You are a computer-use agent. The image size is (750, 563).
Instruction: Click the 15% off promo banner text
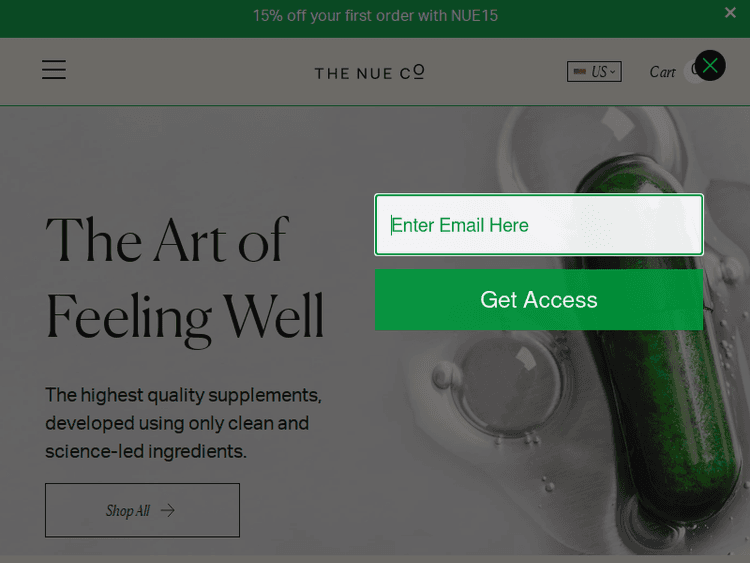(x=375, y=16)
